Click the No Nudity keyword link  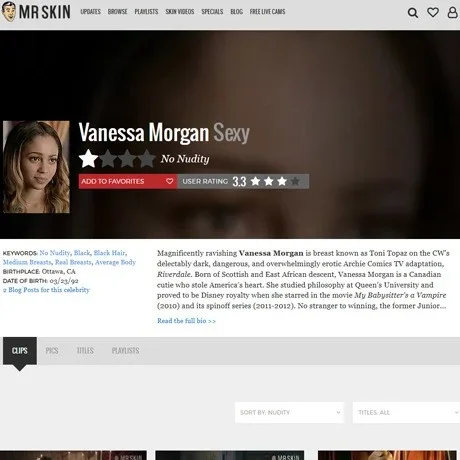pos(55,253)
